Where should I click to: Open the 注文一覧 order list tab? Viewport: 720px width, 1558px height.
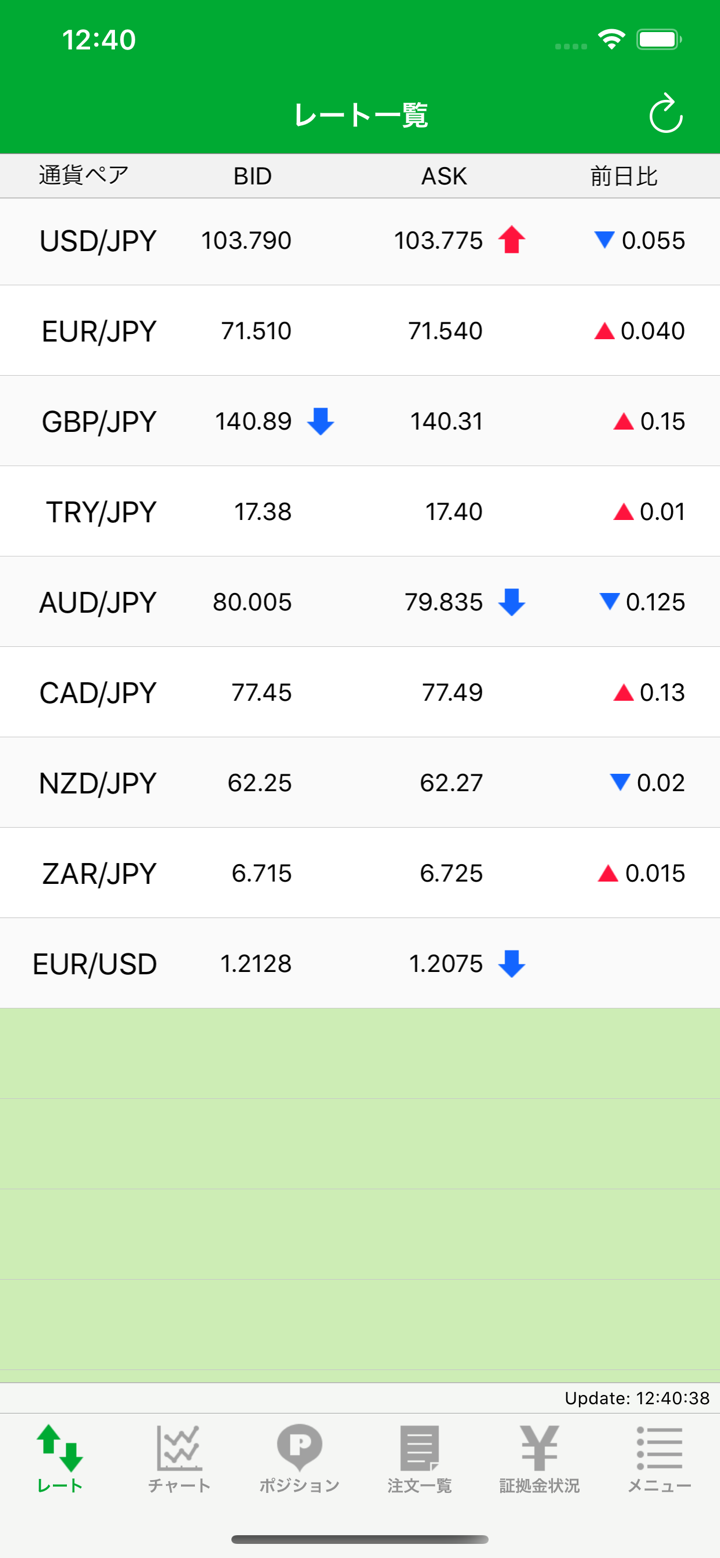[x=419, y=1460]
